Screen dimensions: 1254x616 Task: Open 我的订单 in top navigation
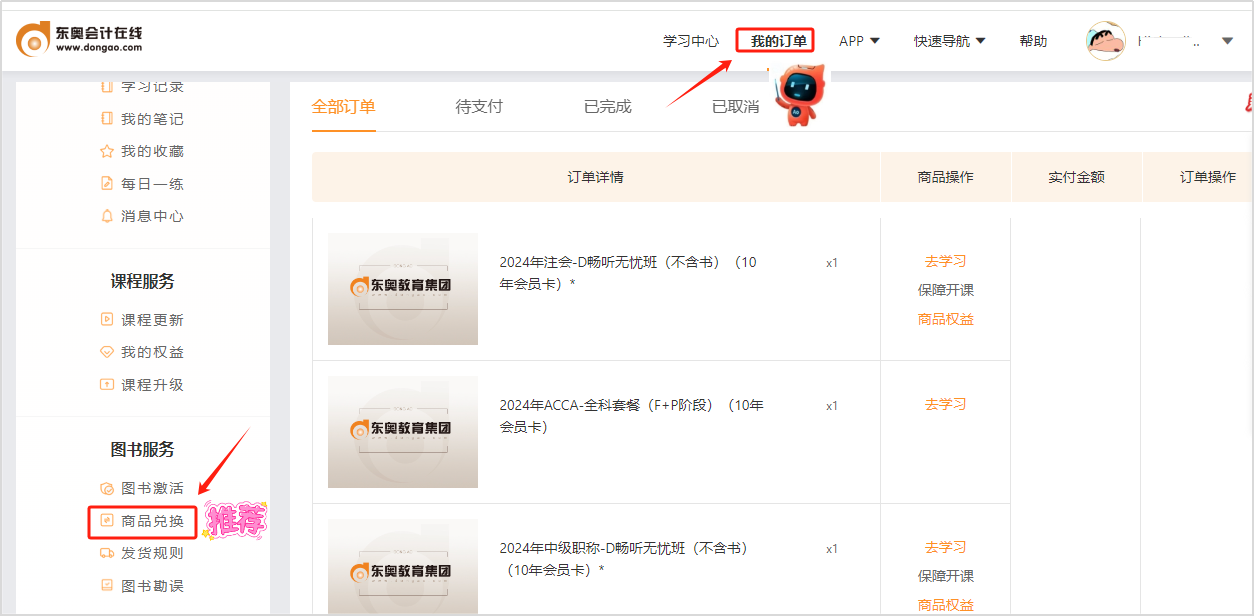[x=777, y=41]
